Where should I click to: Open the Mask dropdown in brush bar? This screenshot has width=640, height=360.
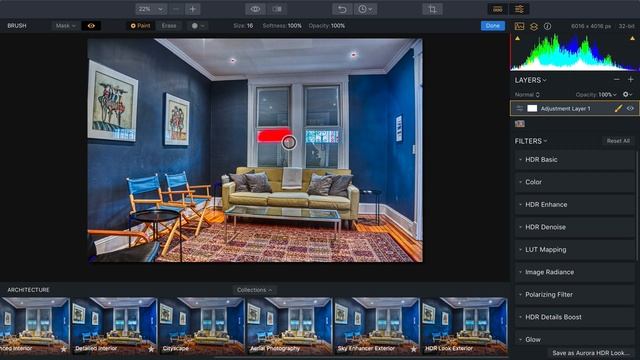(65, 26)
